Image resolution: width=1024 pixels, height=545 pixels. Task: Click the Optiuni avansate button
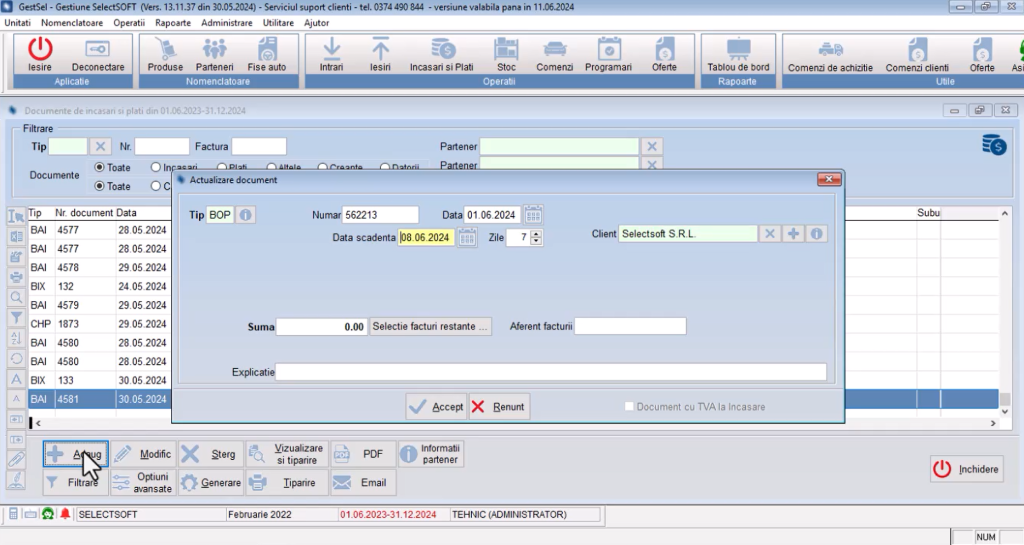coord(143,482)
